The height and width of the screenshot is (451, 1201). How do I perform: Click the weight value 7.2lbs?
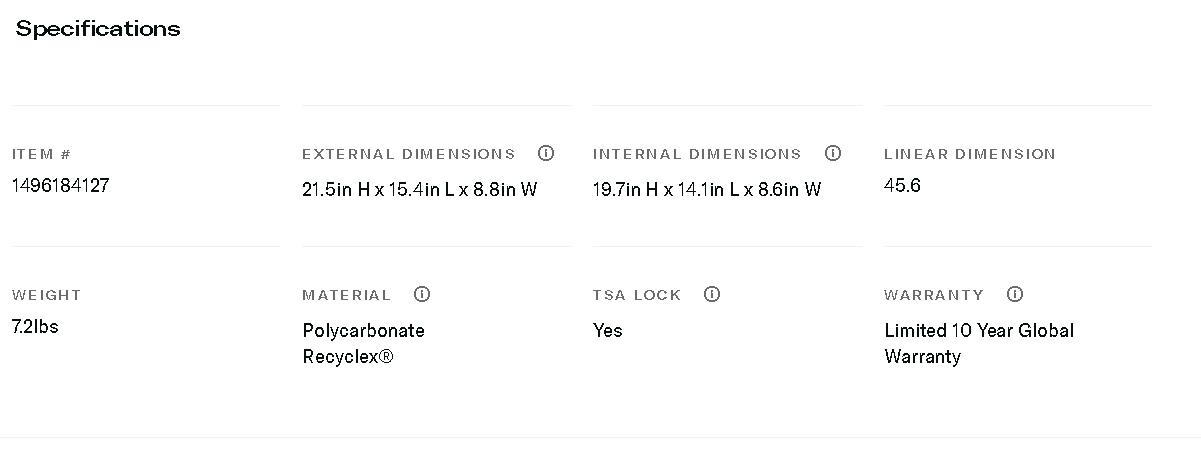(x=35, y=326)
